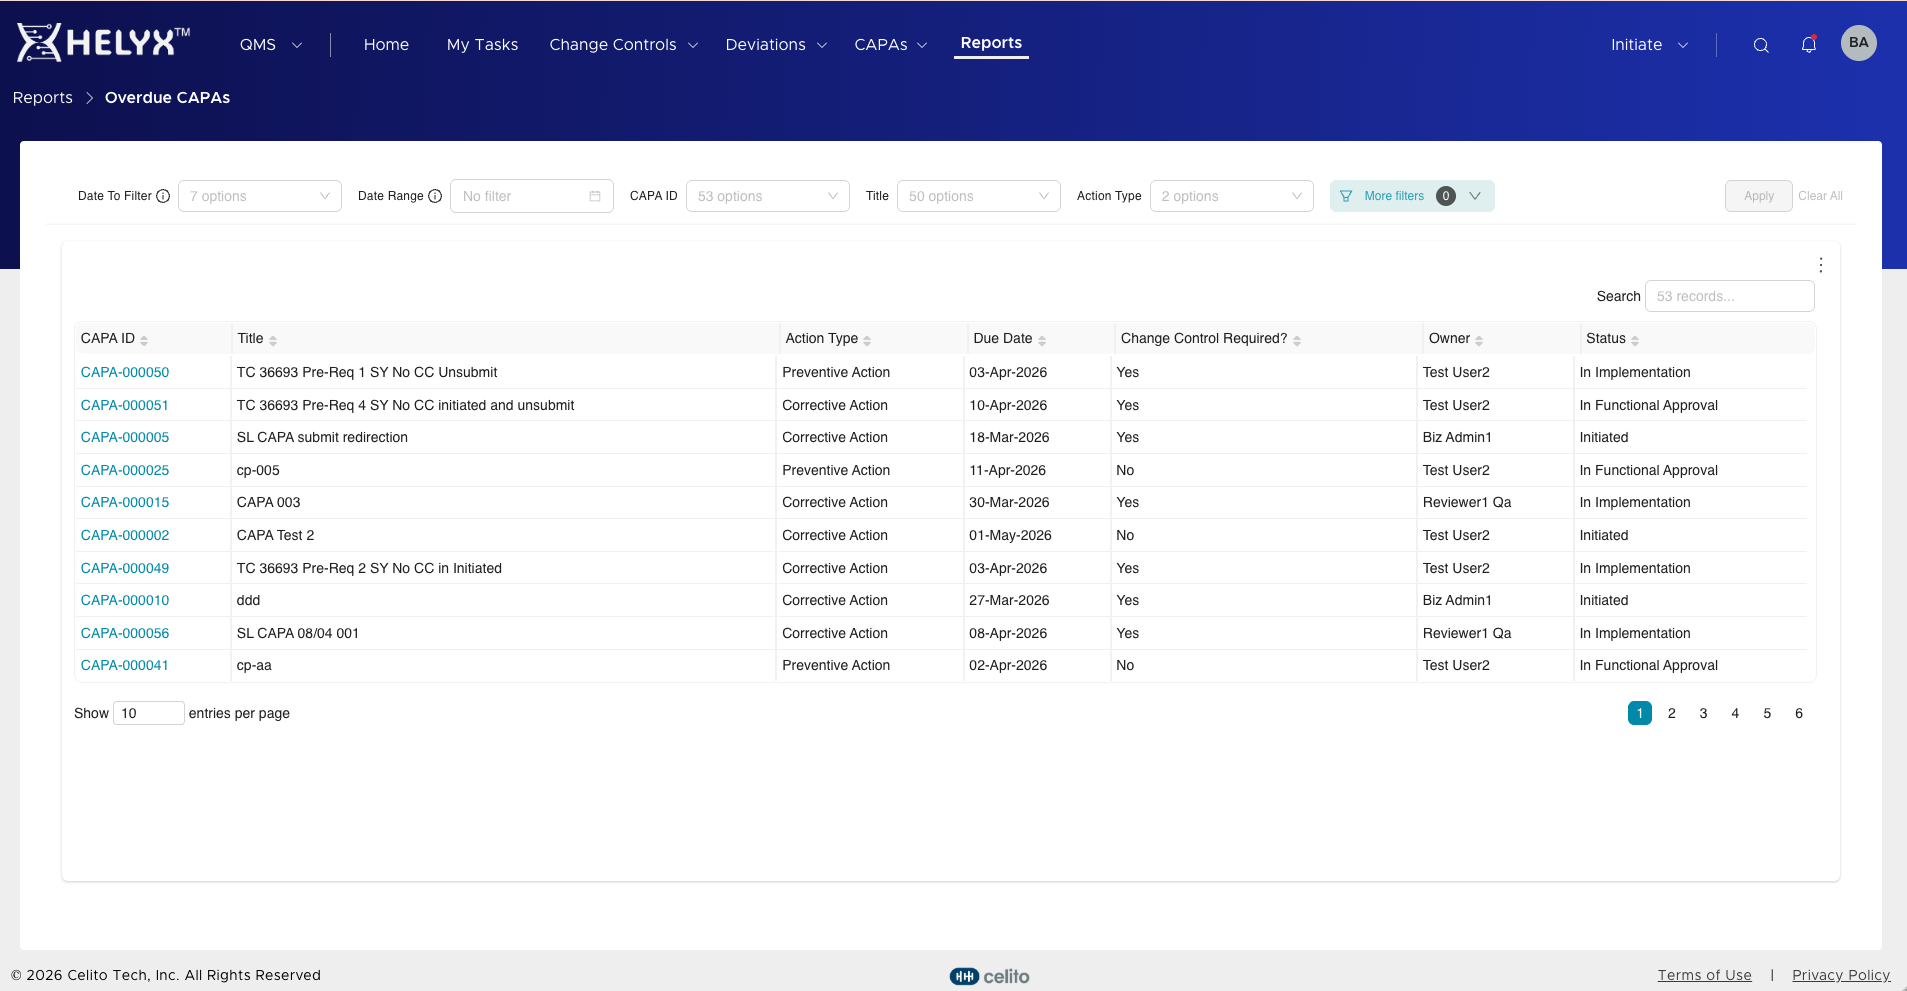This screenshot has height=991, width=1907.
Task: Go to page 3 of results
Action: coord(1703,713)
